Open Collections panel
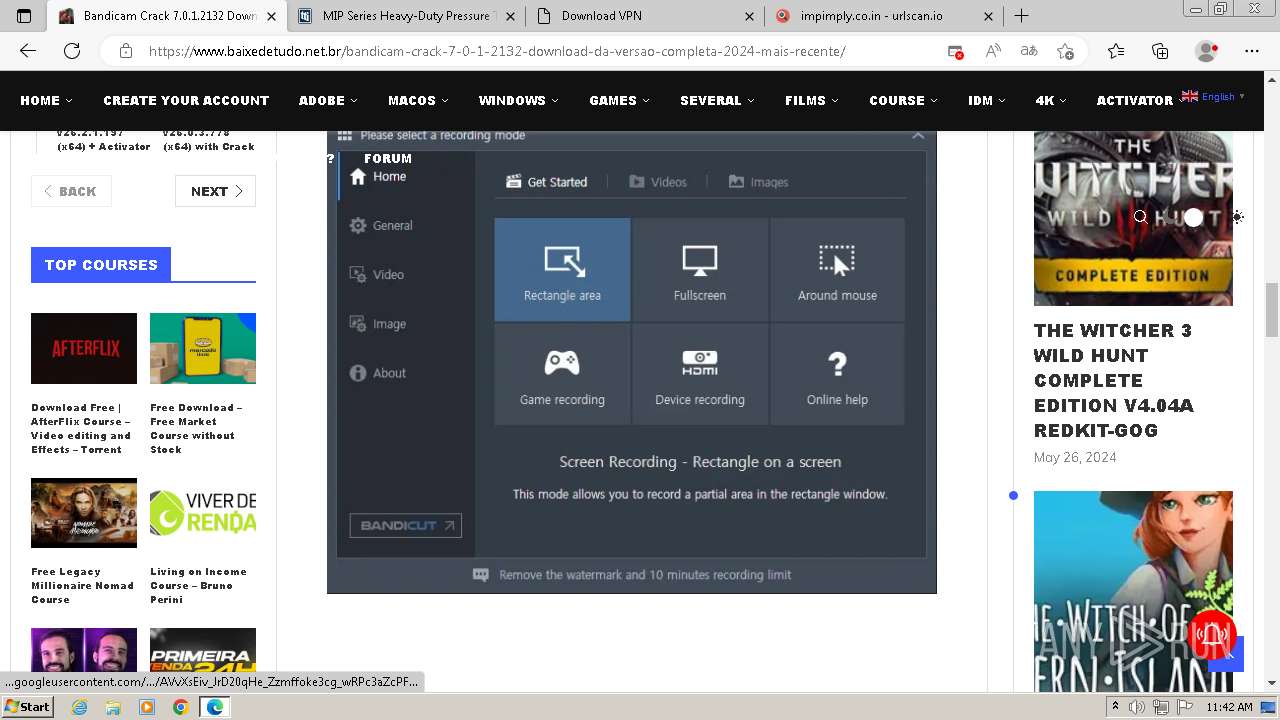 (x=1160, y=51)
